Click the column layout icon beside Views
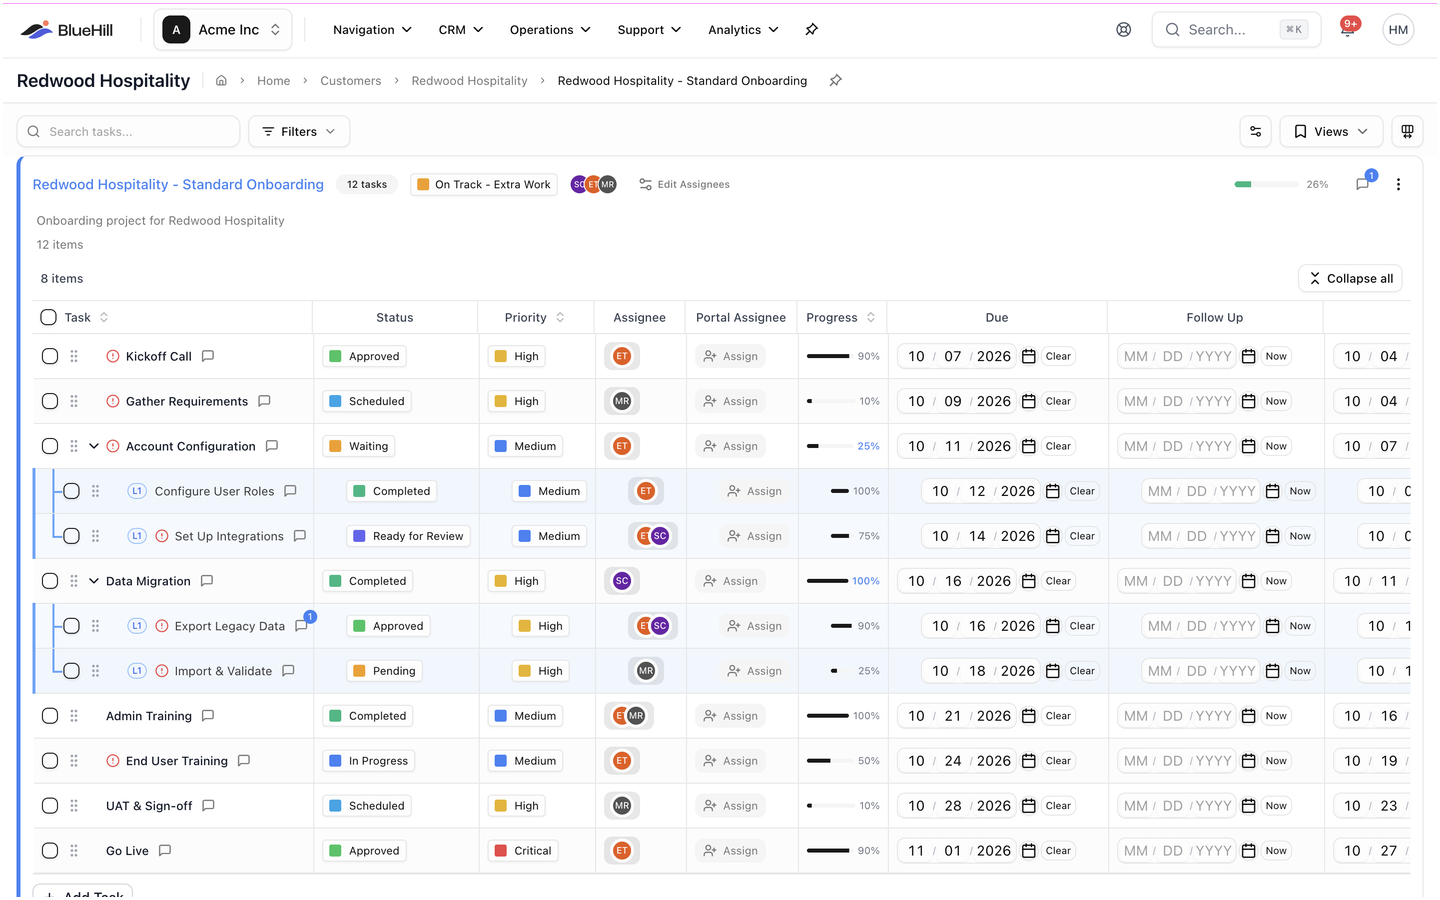 pyautogui.click(x=1407, y=132)
